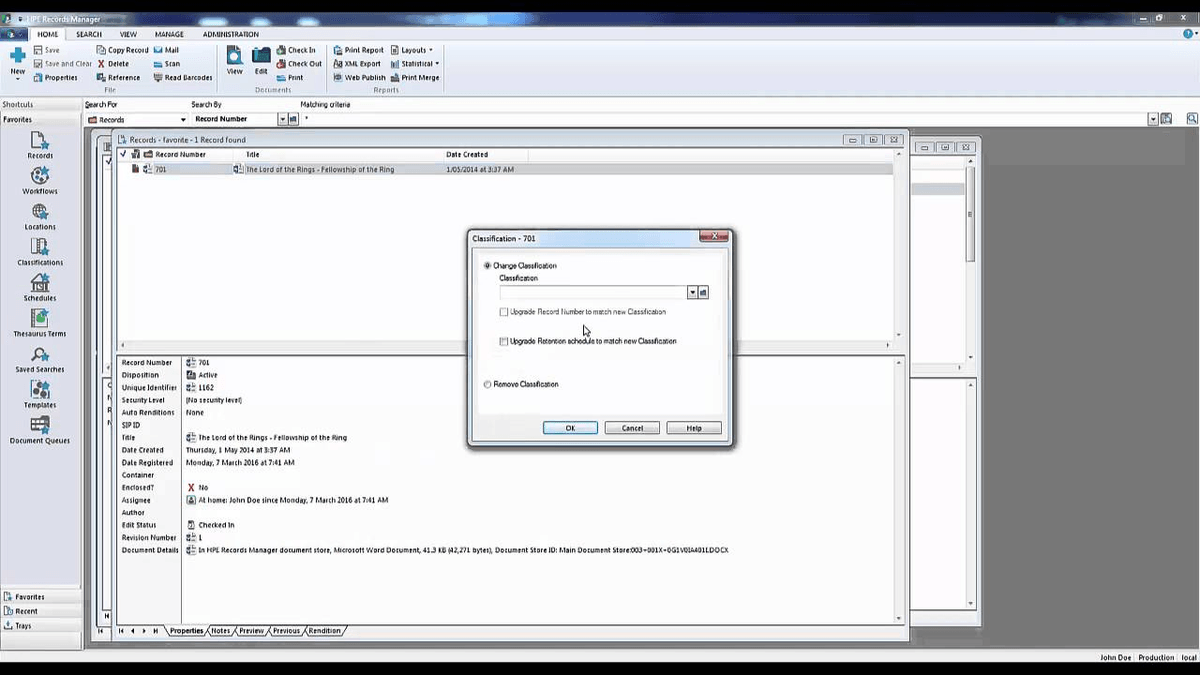Switch to the Preview bottom tab
Image resolution: width=1200 pixels, height=675 pixels.
251,631
